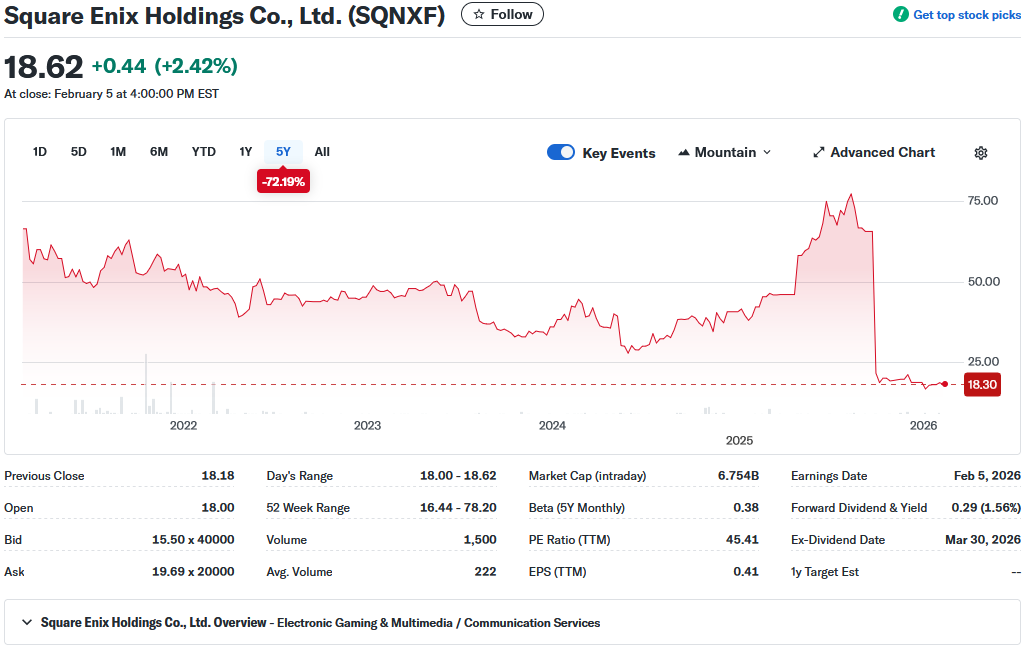Open the Mountain chart type dropdown
Image resolution: width=1028 pixels, height=656 pixels.
pyautogui.click(x=725, y=153)
